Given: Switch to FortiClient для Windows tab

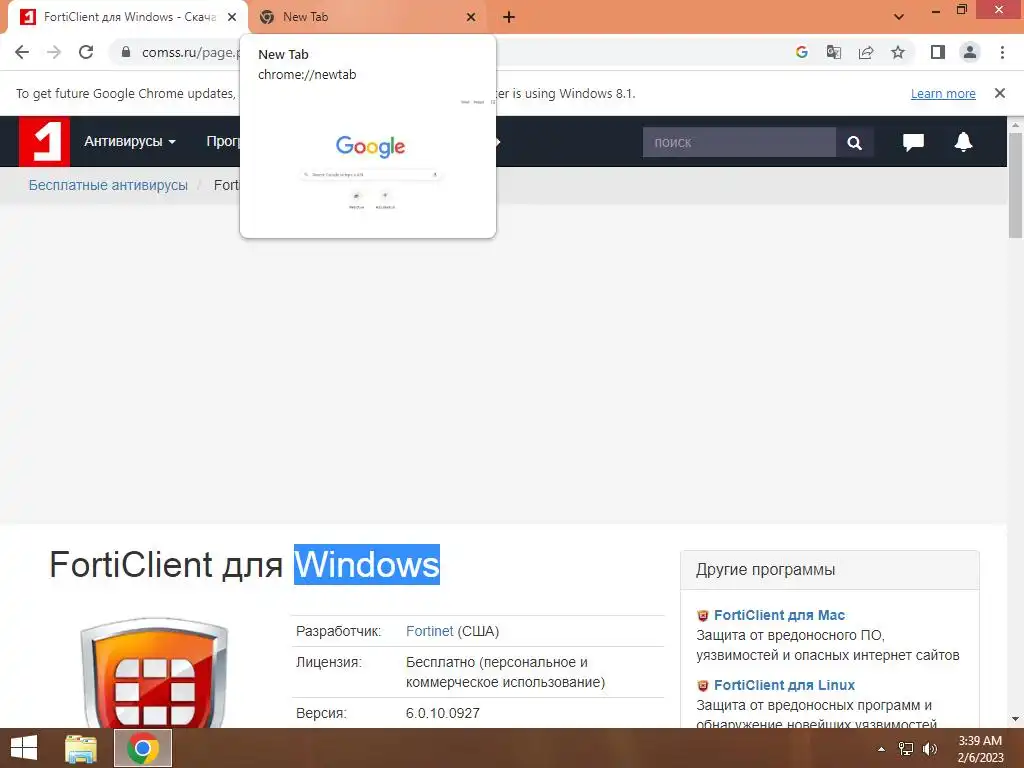Looking at the screenshot, I should (x=127, y=17).
